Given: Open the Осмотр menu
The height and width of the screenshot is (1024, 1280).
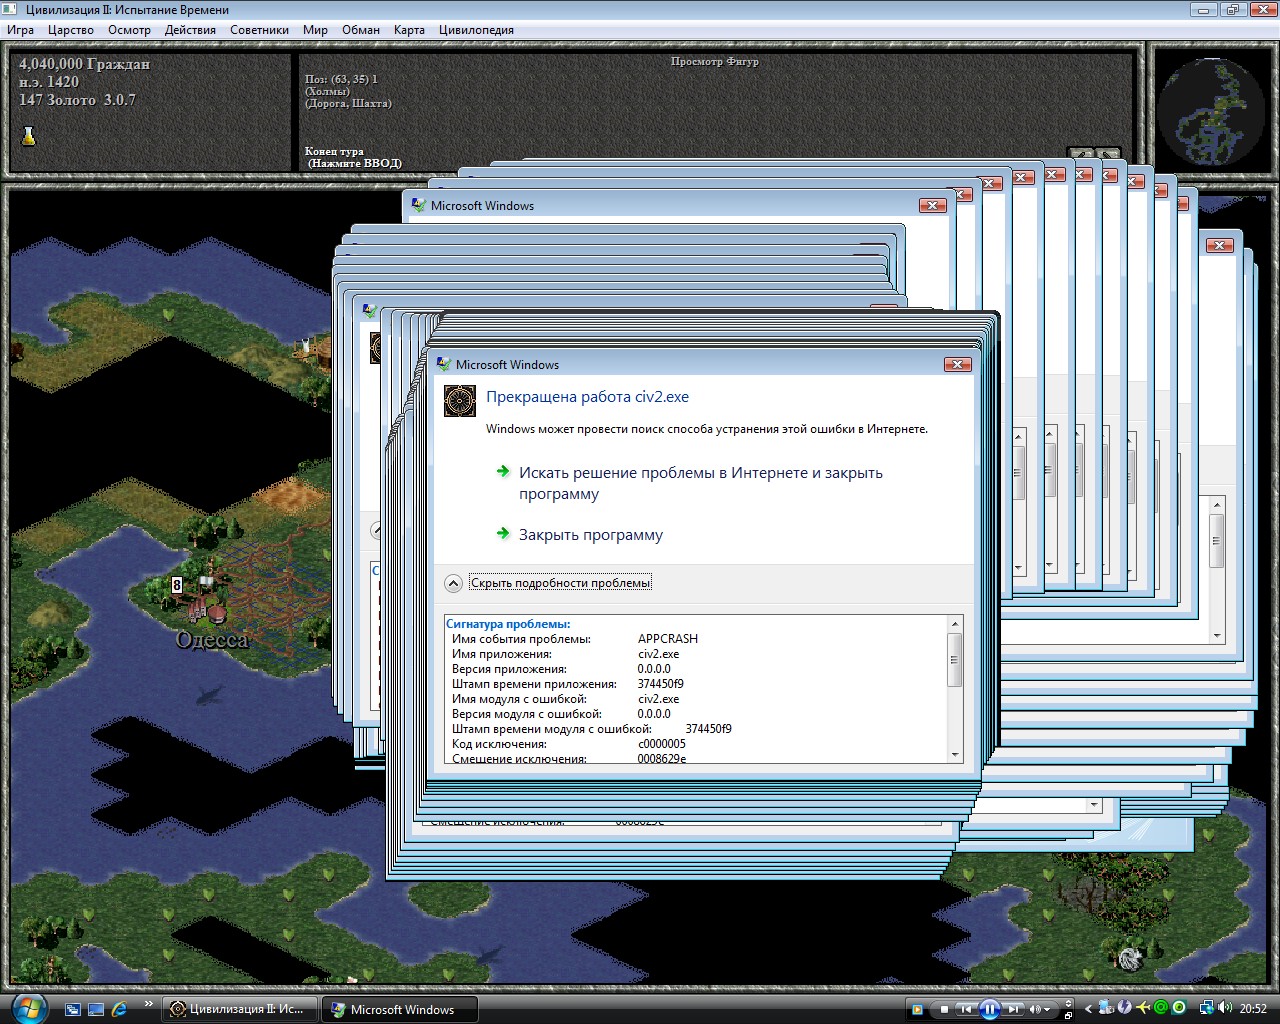Looking at the screenshot, I should point(130,30).
